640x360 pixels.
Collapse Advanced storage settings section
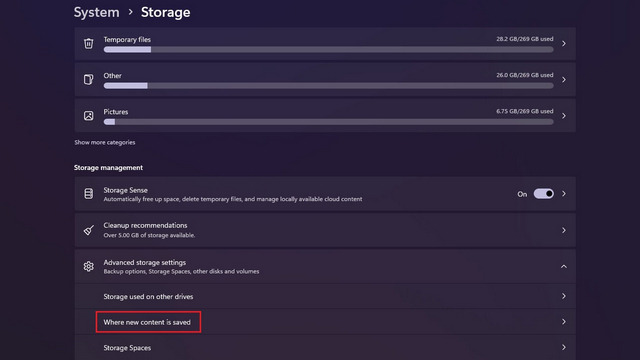pyautogui.click(x=564, y=267)
